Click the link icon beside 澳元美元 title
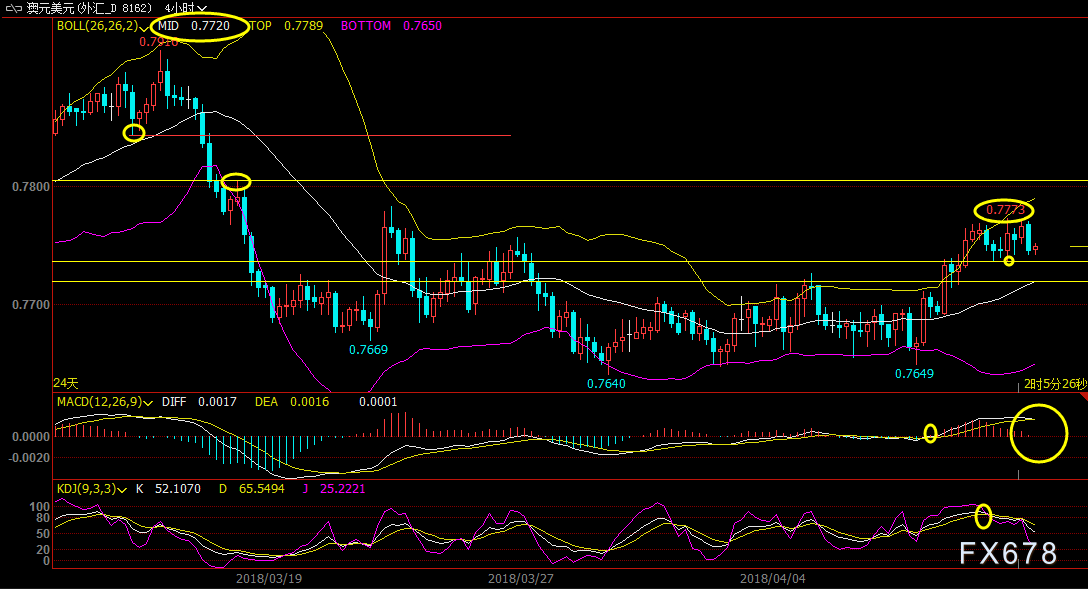 pos(13,8)
